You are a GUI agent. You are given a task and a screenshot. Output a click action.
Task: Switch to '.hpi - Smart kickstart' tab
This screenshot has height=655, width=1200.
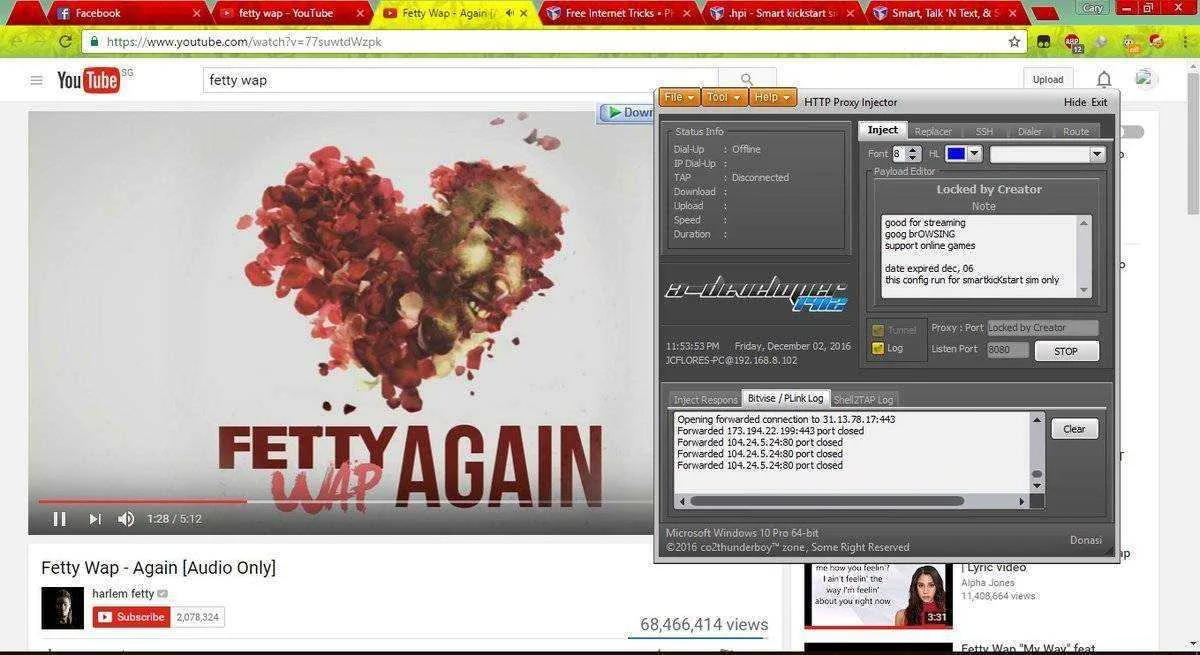click(x=780, y=13)
